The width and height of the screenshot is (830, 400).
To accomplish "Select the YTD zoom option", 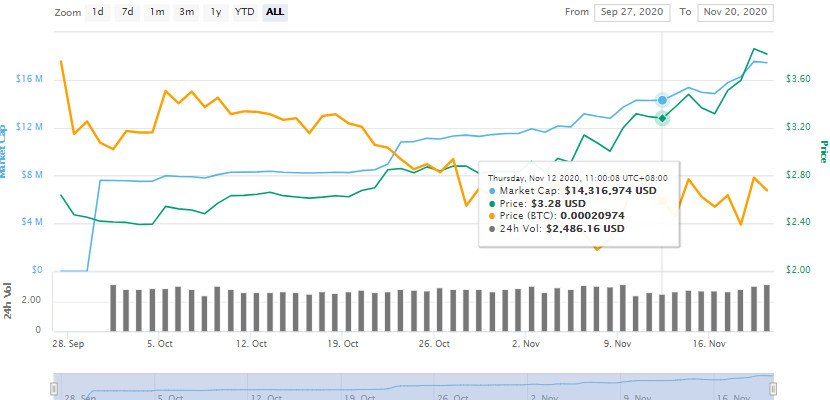I will pos(245,12).
